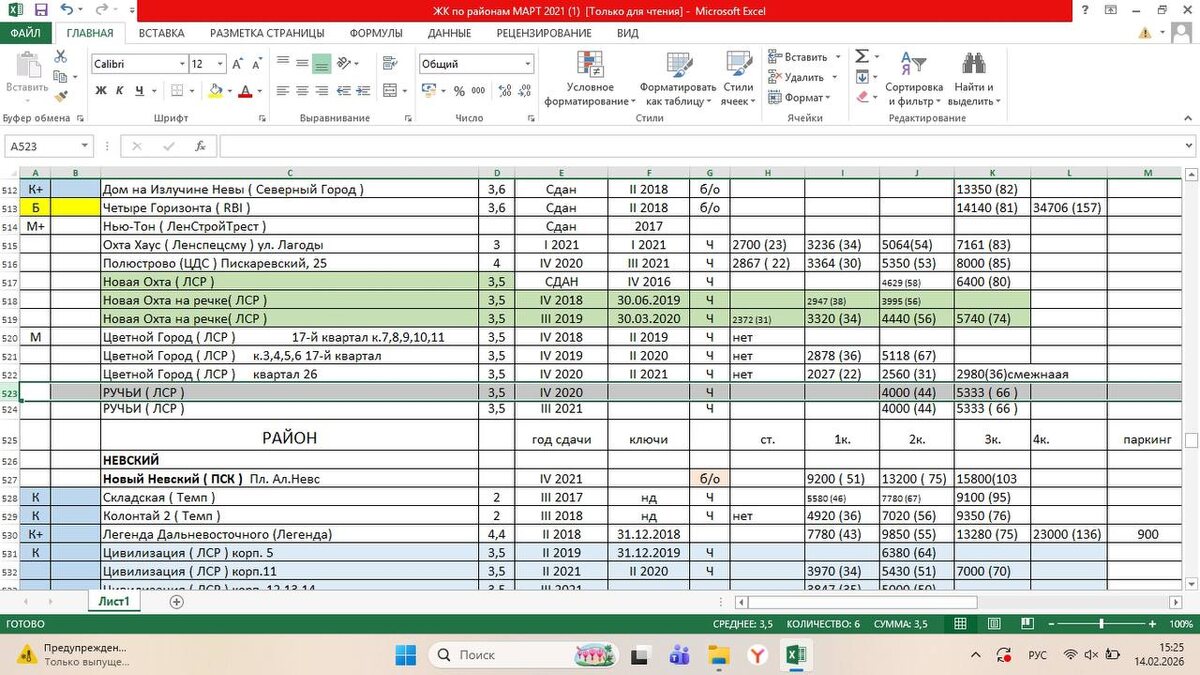
Task: Save the workbook from quick access toolbar
Action: click(41, 10)
